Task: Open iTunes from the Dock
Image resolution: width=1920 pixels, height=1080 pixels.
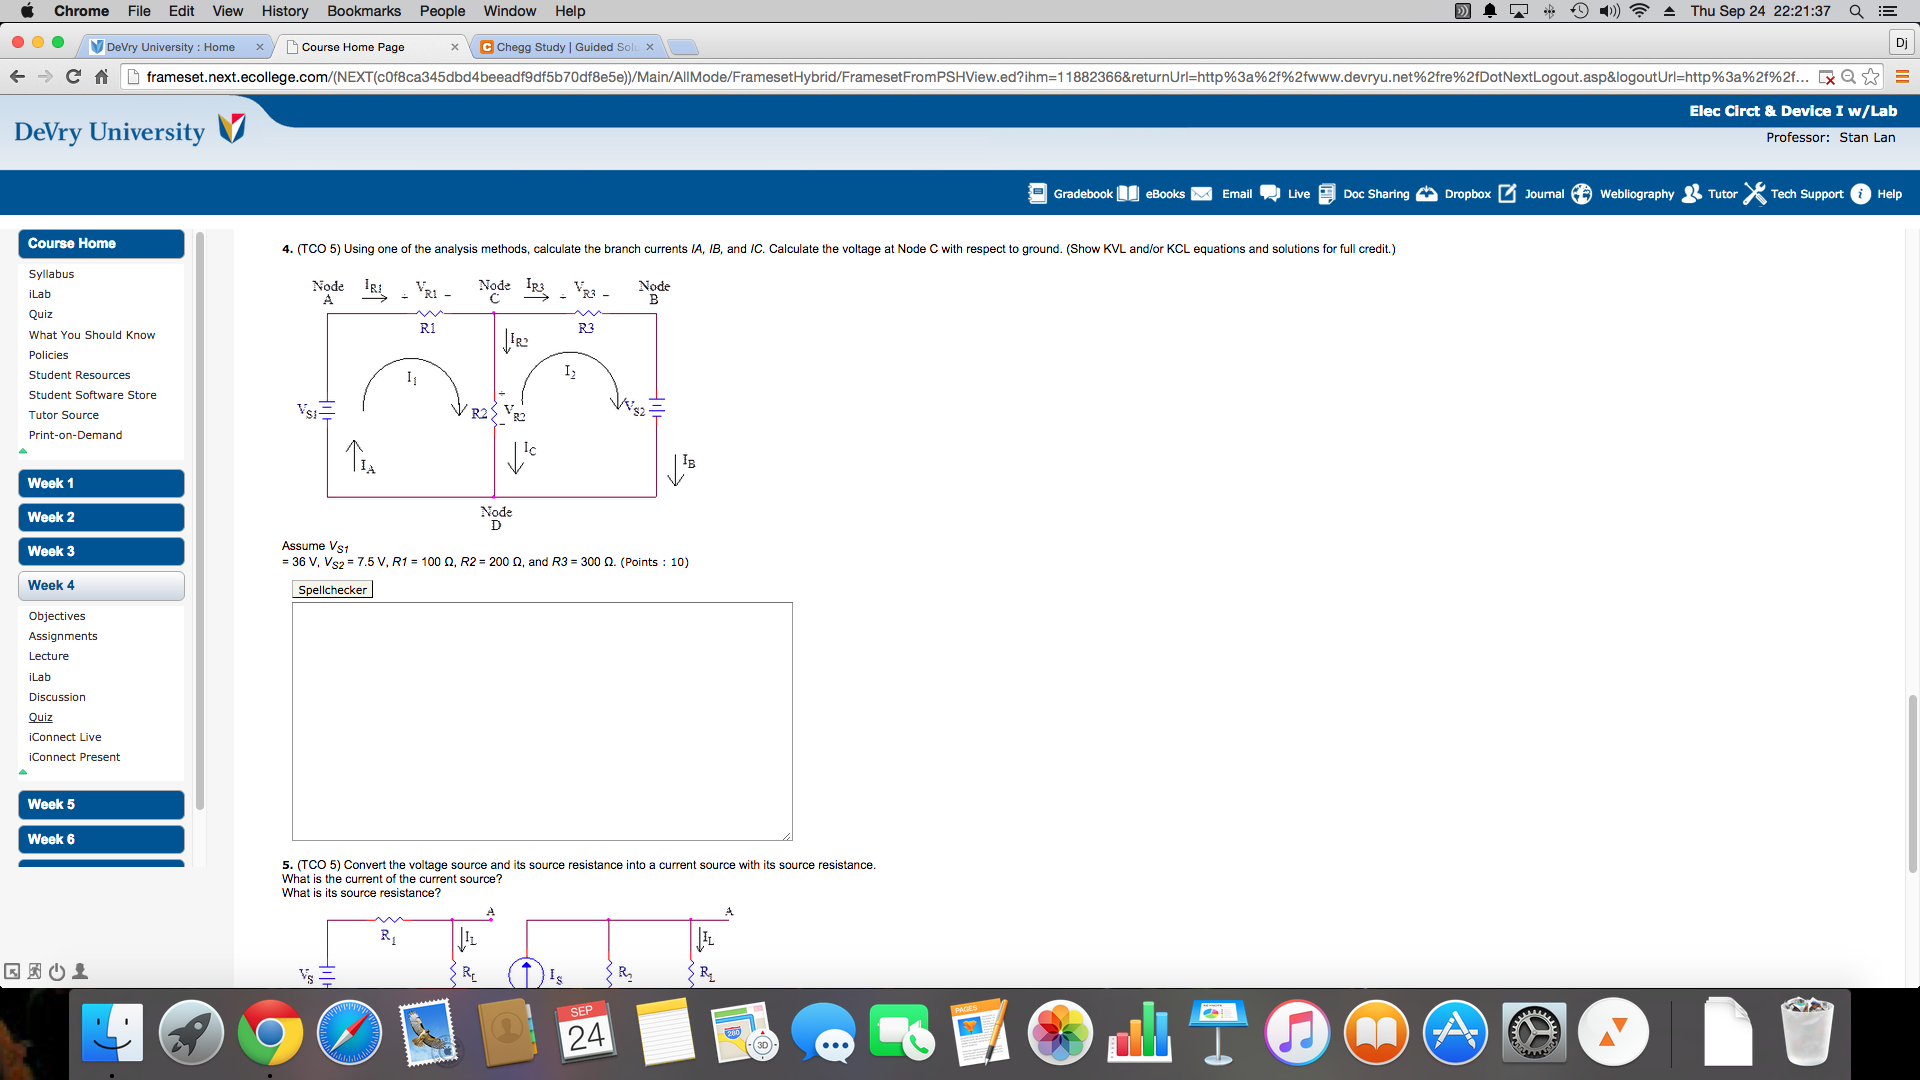Action: 1297,1032
